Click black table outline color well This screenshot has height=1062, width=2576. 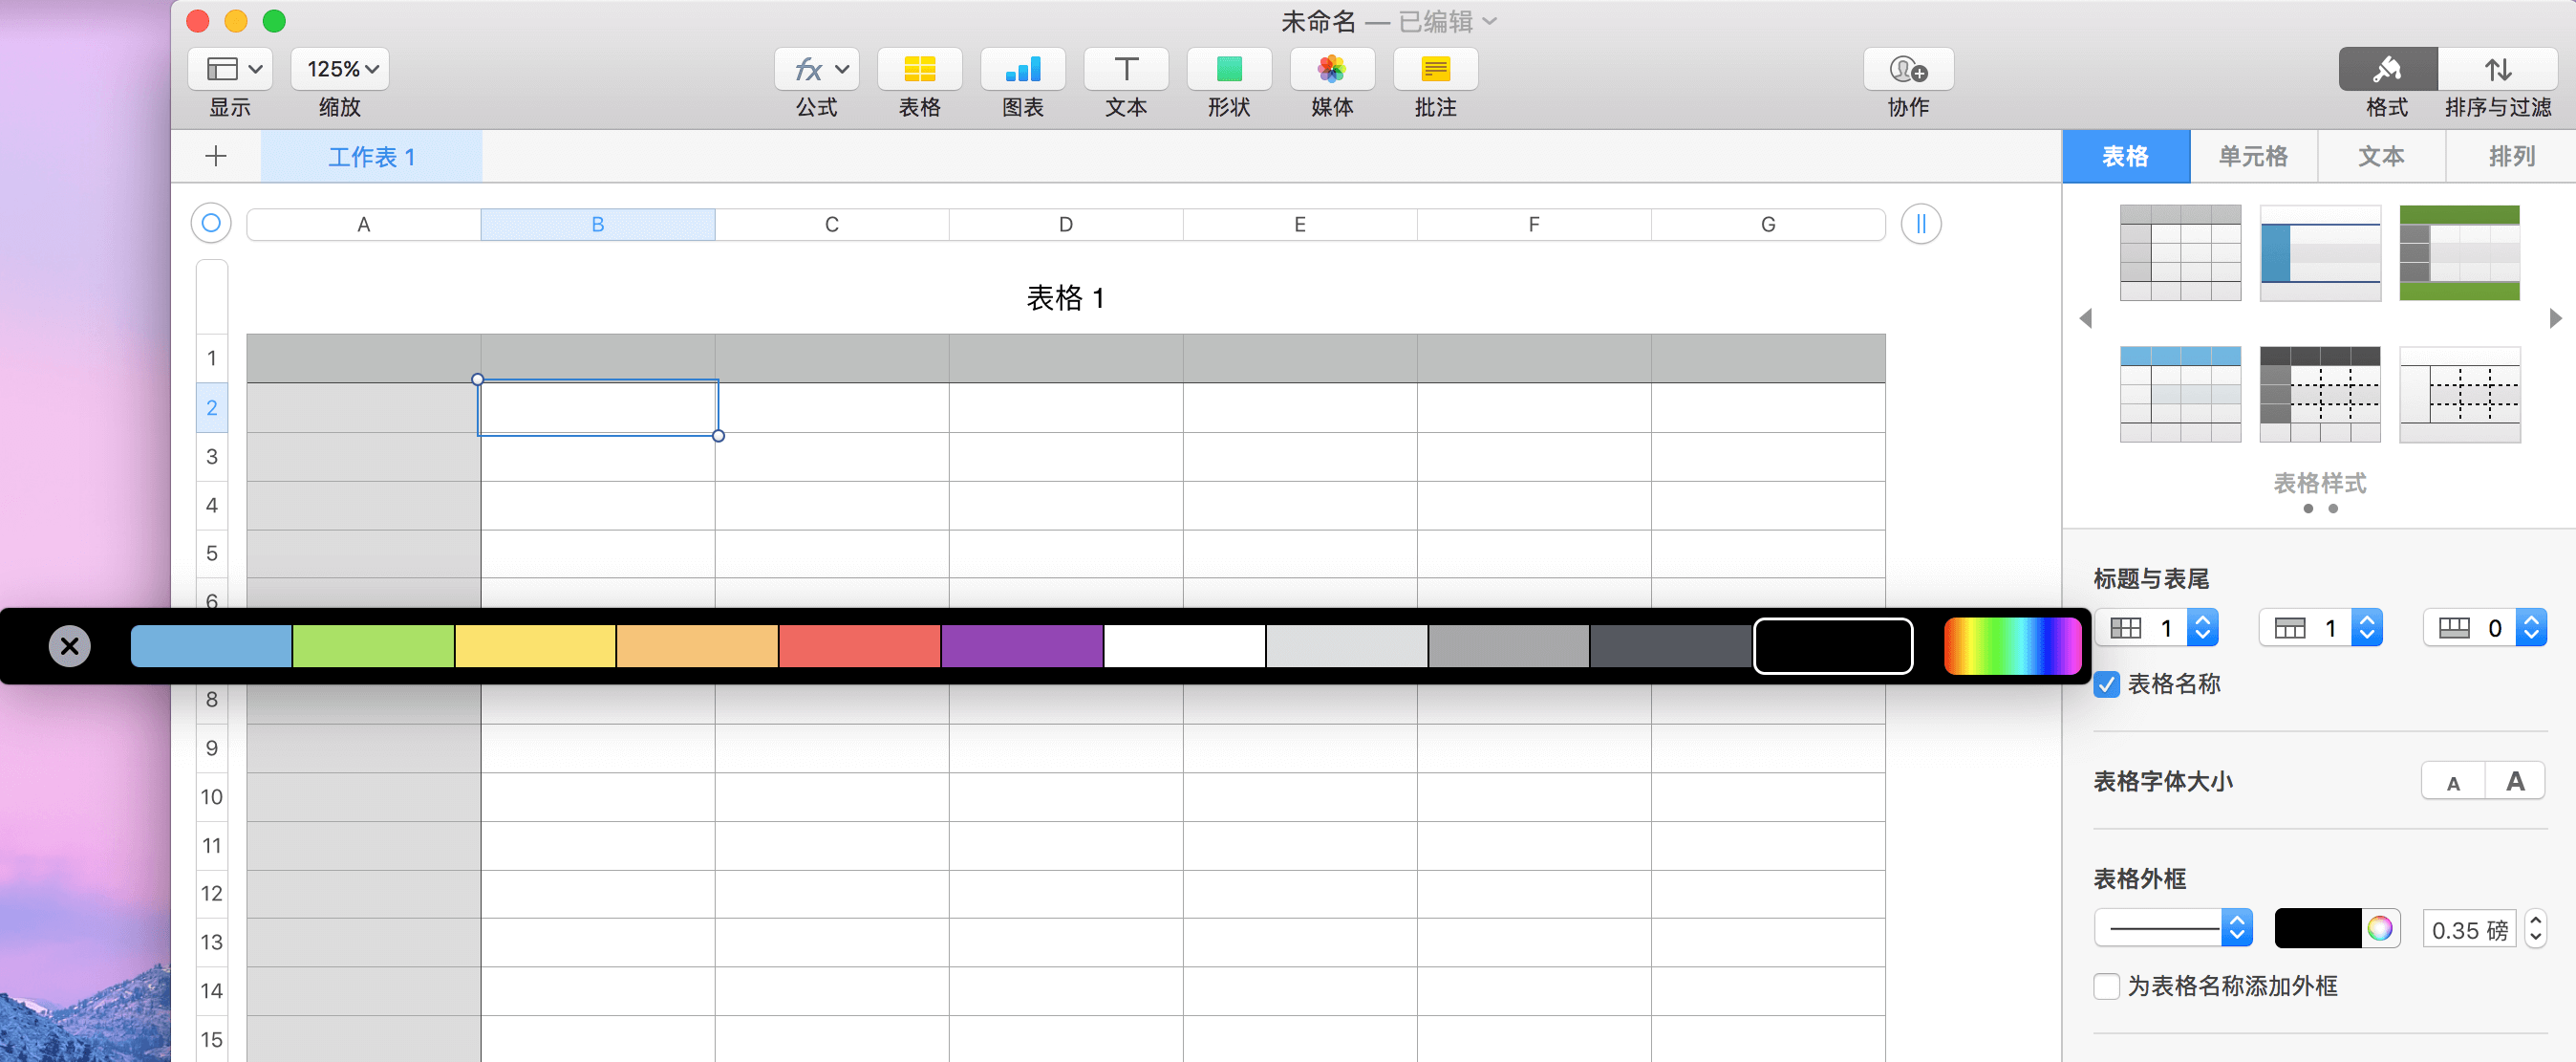[2318, 928]
